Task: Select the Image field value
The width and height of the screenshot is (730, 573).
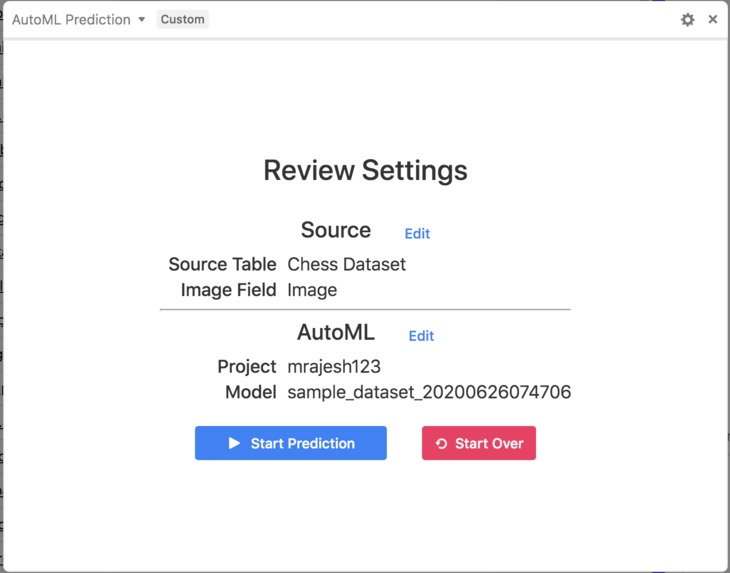Action: (312, 290)
